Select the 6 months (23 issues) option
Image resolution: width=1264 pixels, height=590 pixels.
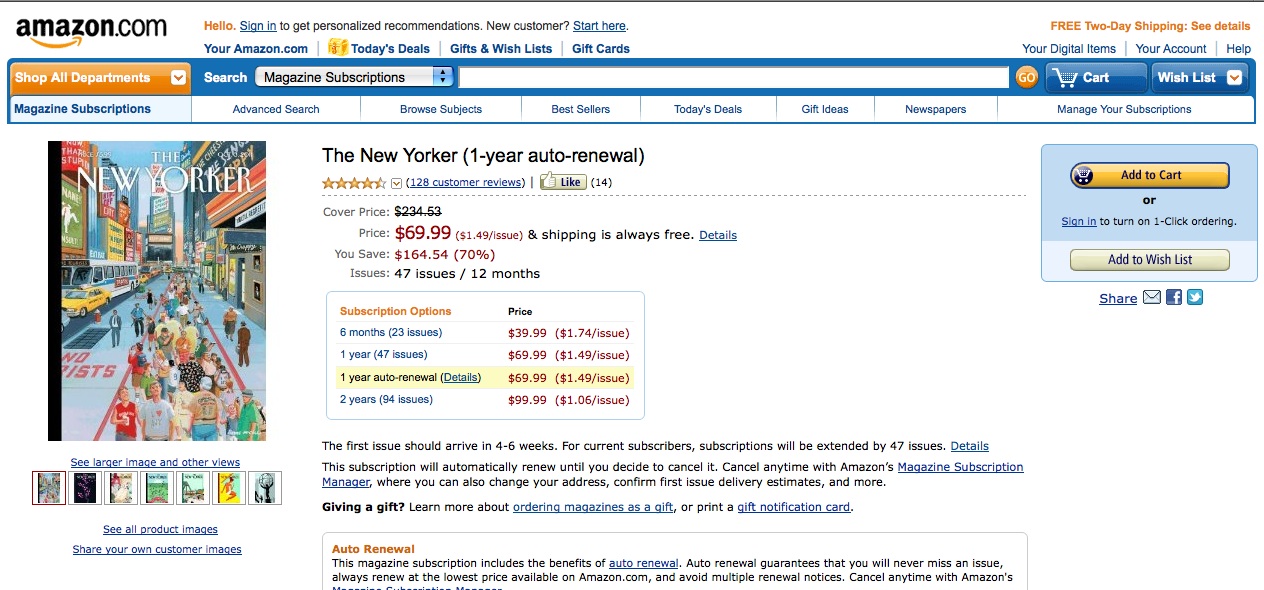click(x=391, y=332)
